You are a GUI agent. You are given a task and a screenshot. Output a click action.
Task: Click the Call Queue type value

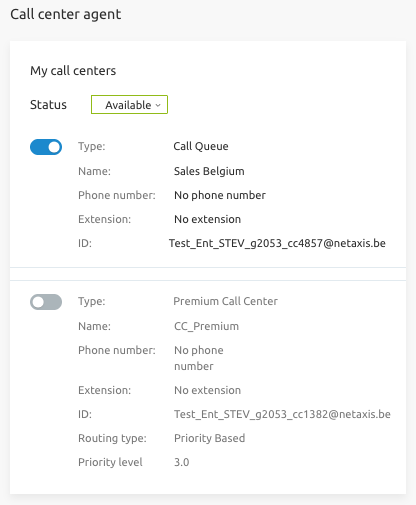click(x=201, y=146)
